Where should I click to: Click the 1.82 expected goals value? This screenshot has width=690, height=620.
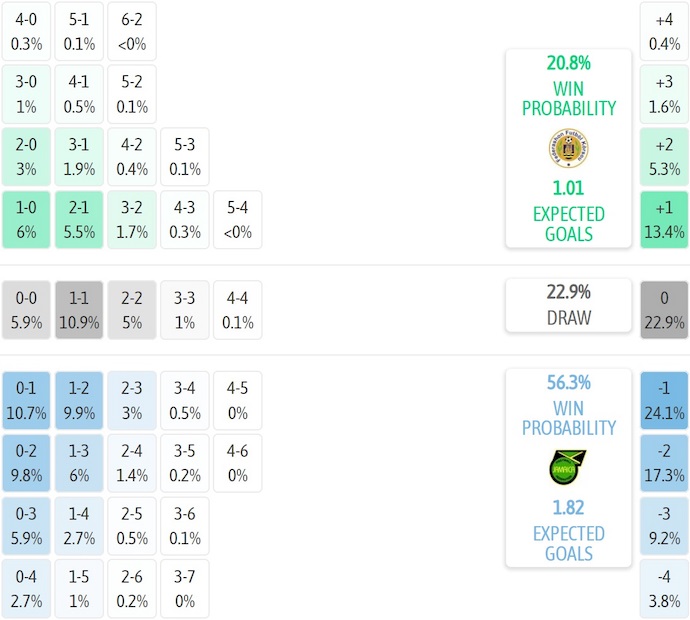click(x=568, y=508)
